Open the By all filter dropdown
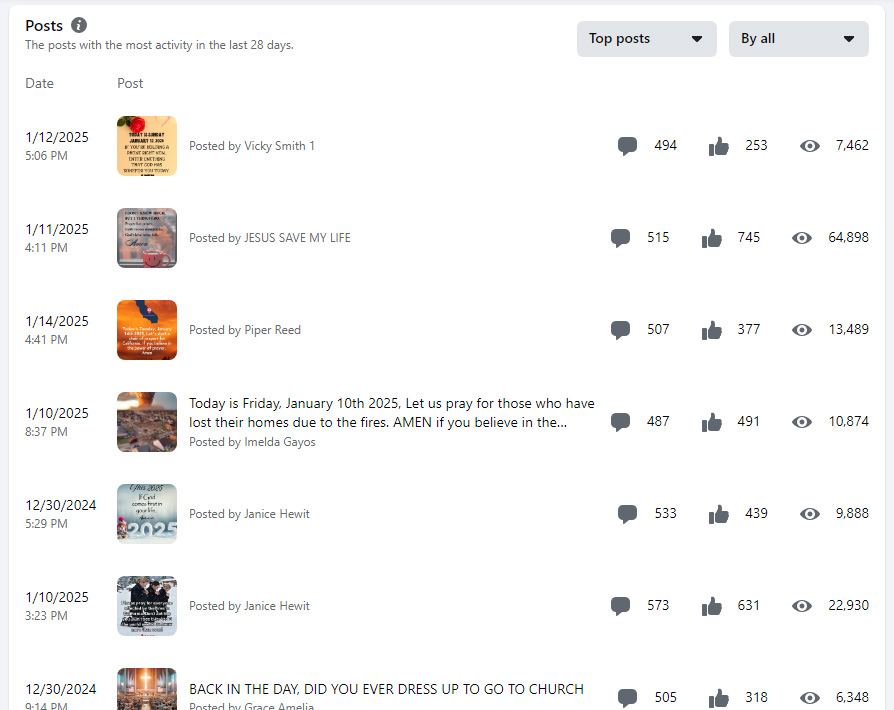 point(799,39)
